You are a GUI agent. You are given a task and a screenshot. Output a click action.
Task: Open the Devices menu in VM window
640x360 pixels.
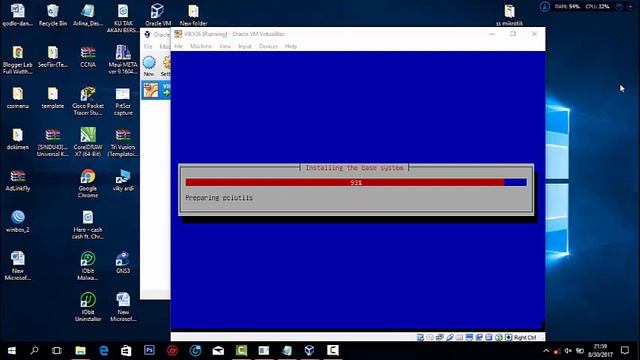tap(268, 47)
